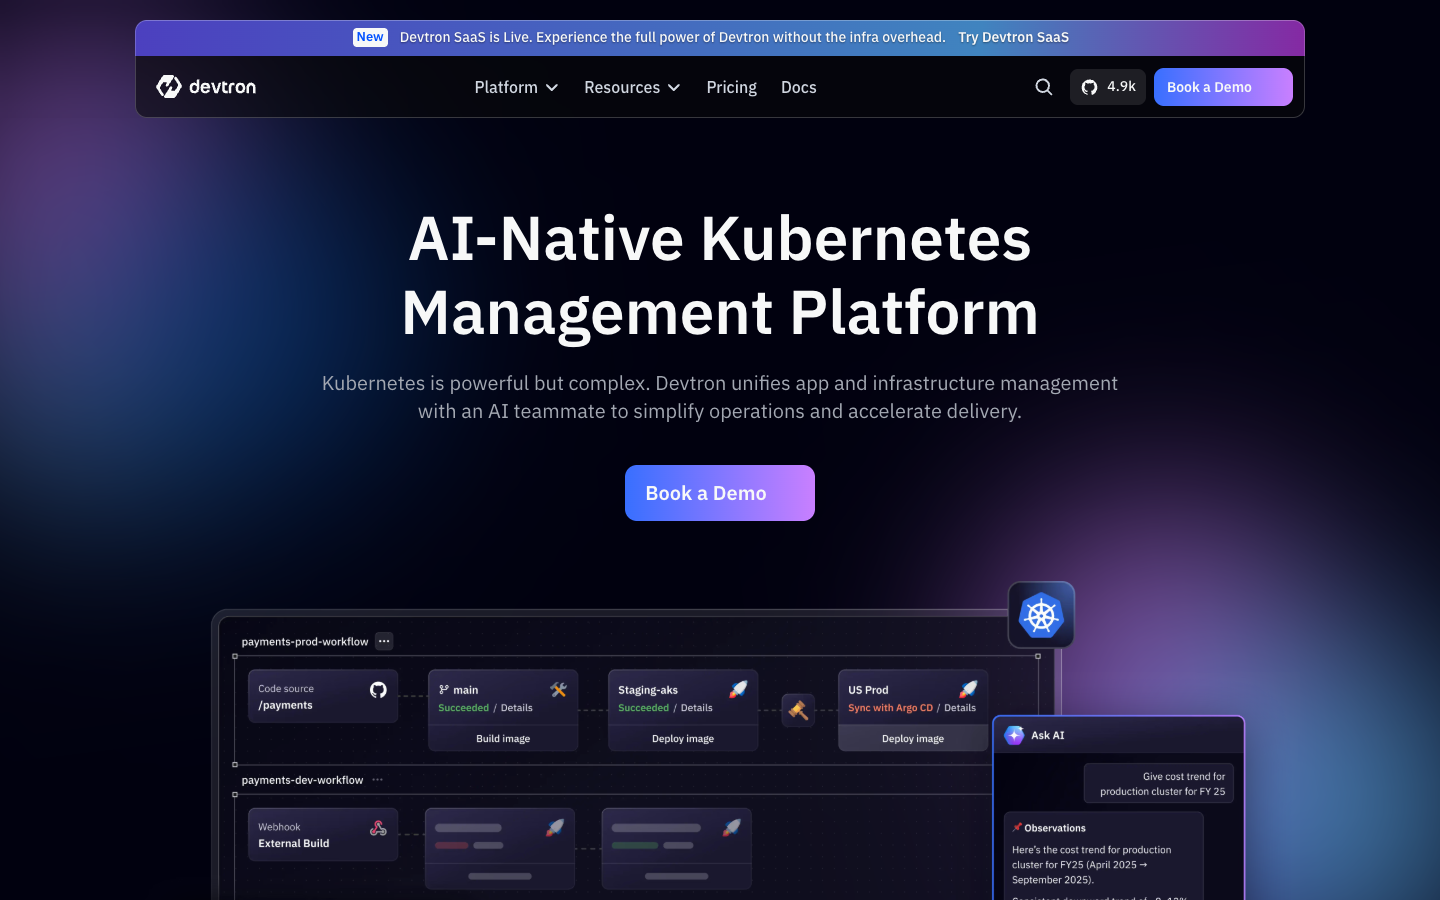1440x900 pixels.
Task: Click the Kubernetes helm wheel icon
Action: [x=1041, y=615]
